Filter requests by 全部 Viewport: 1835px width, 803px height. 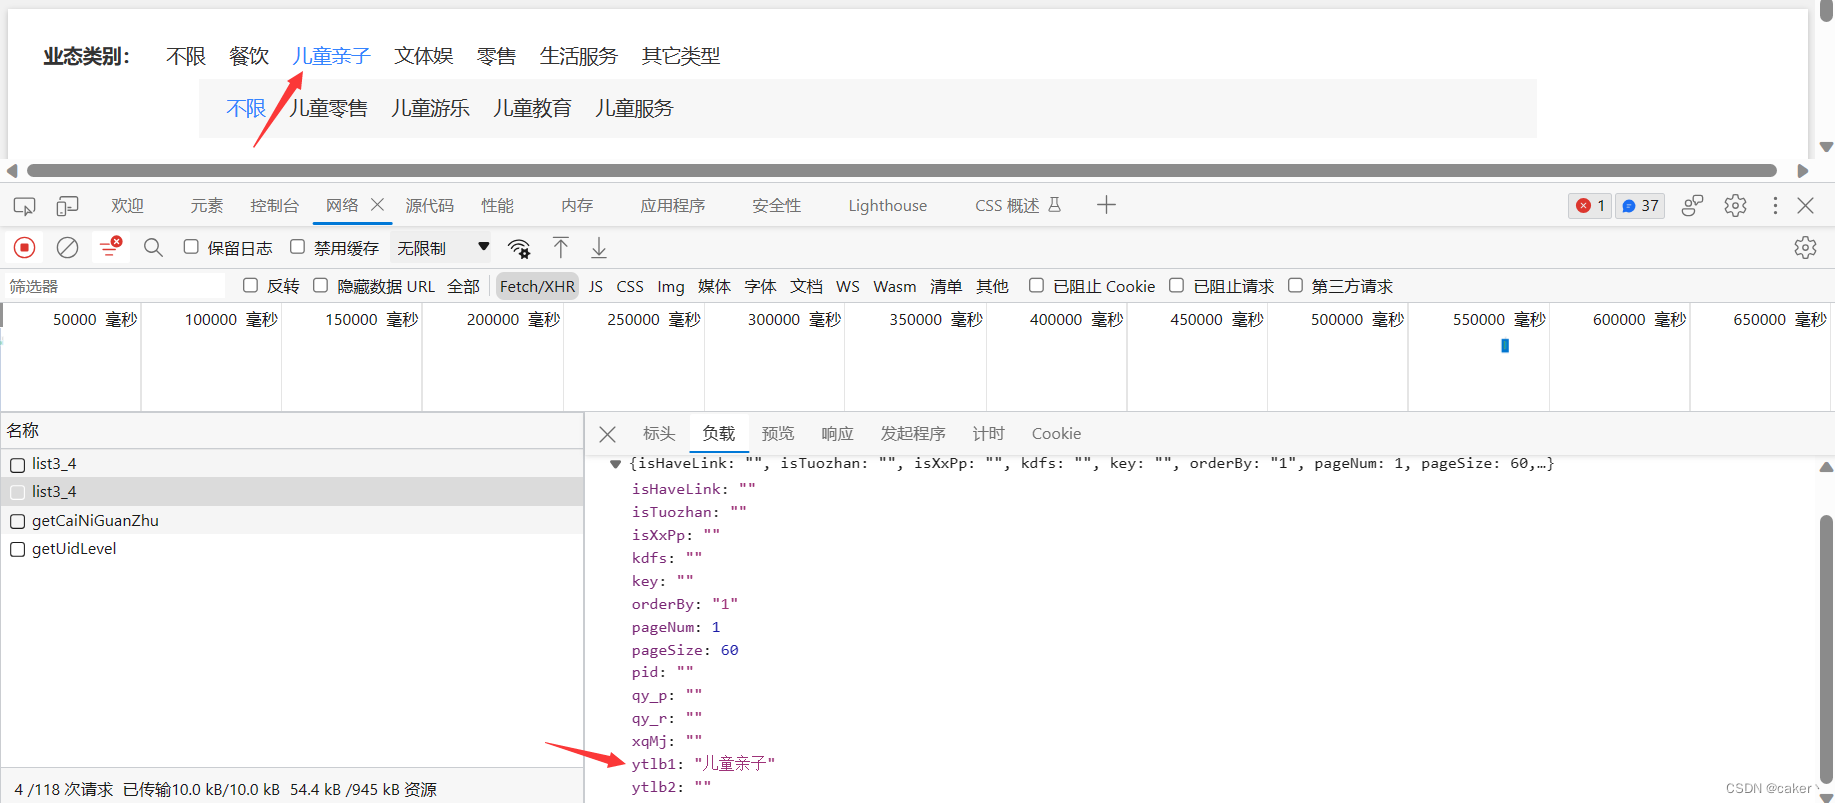coord(463,286)
